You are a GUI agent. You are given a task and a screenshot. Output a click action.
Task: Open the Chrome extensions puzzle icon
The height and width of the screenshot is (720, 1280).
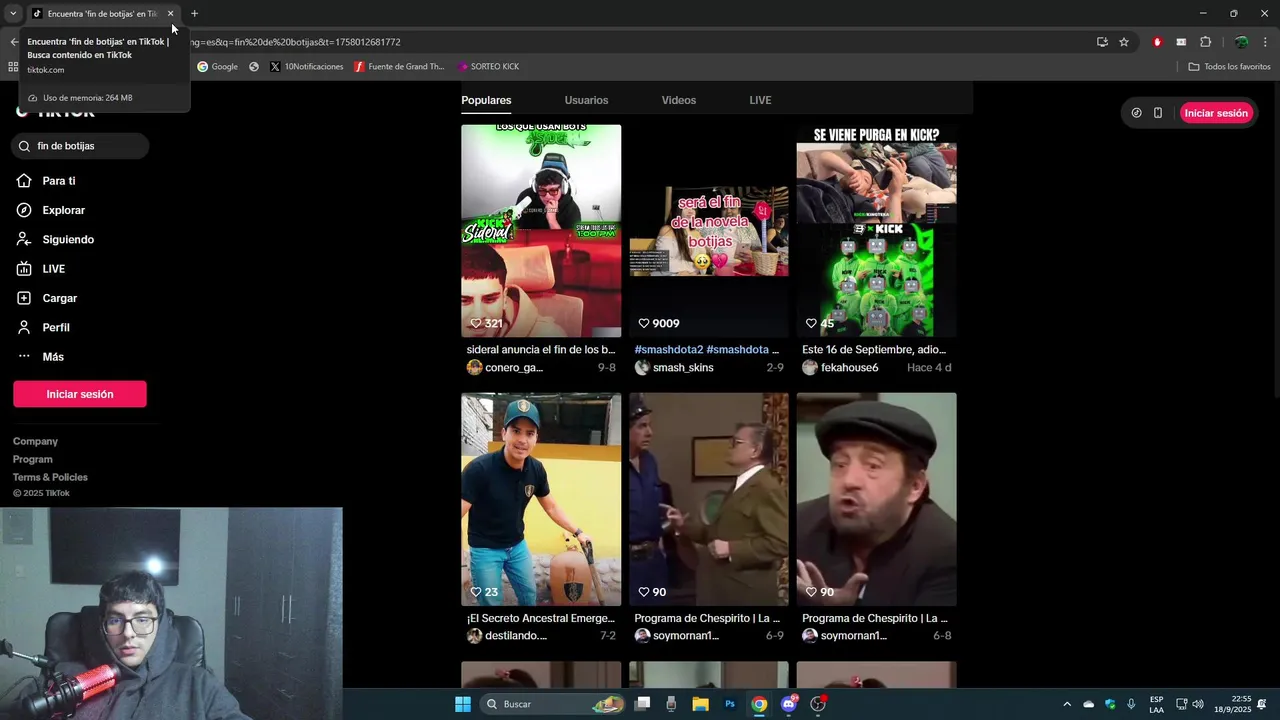point(1205,42)
